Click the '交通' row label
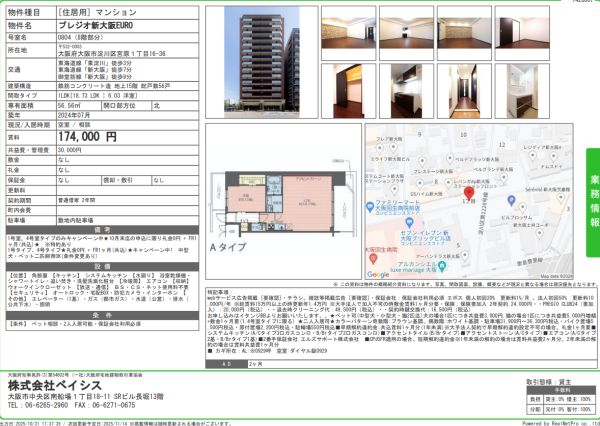The height and width of the screenshot is (426, 600). click(x=14, y=70)
